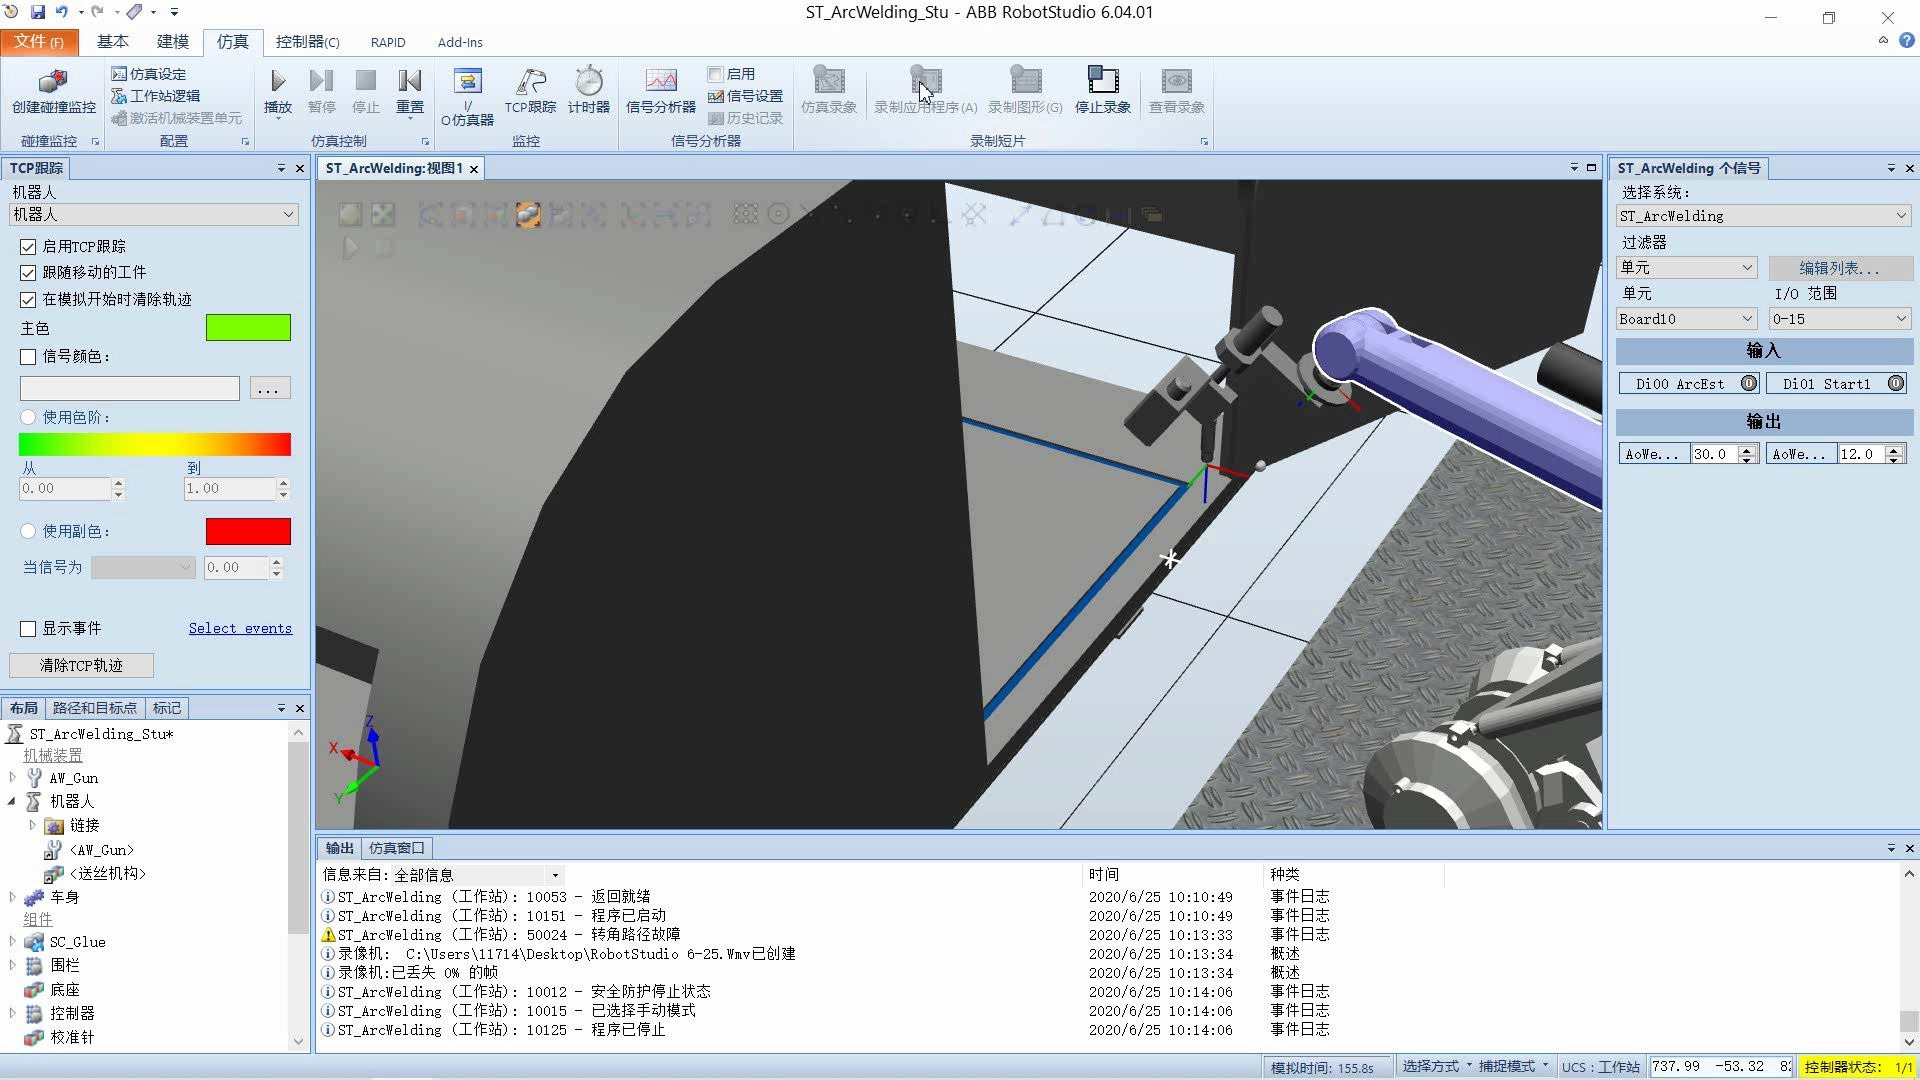Image resolution: width=1920 pixels, height=1080 pixels.
Task: Click the highlighted orange view toolbar icon
Action: pyautogui.click(x=528, y=214)
